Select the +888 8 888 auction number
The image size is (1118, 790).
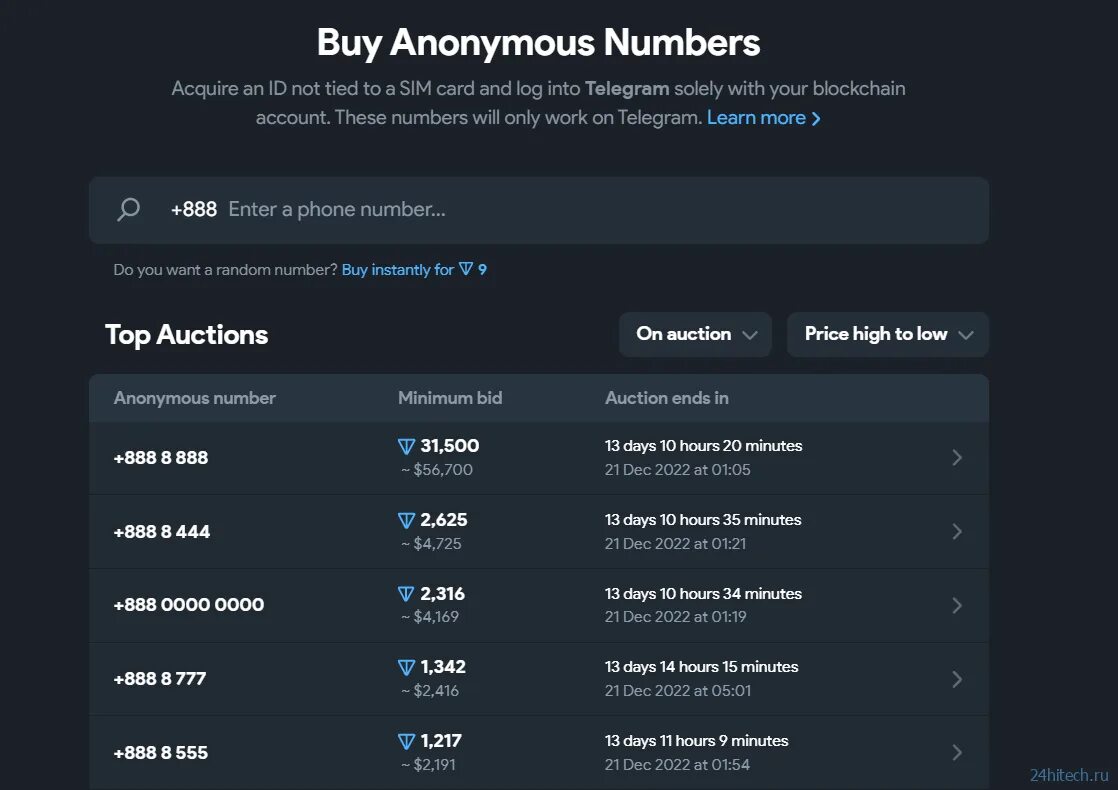[161, 458]
